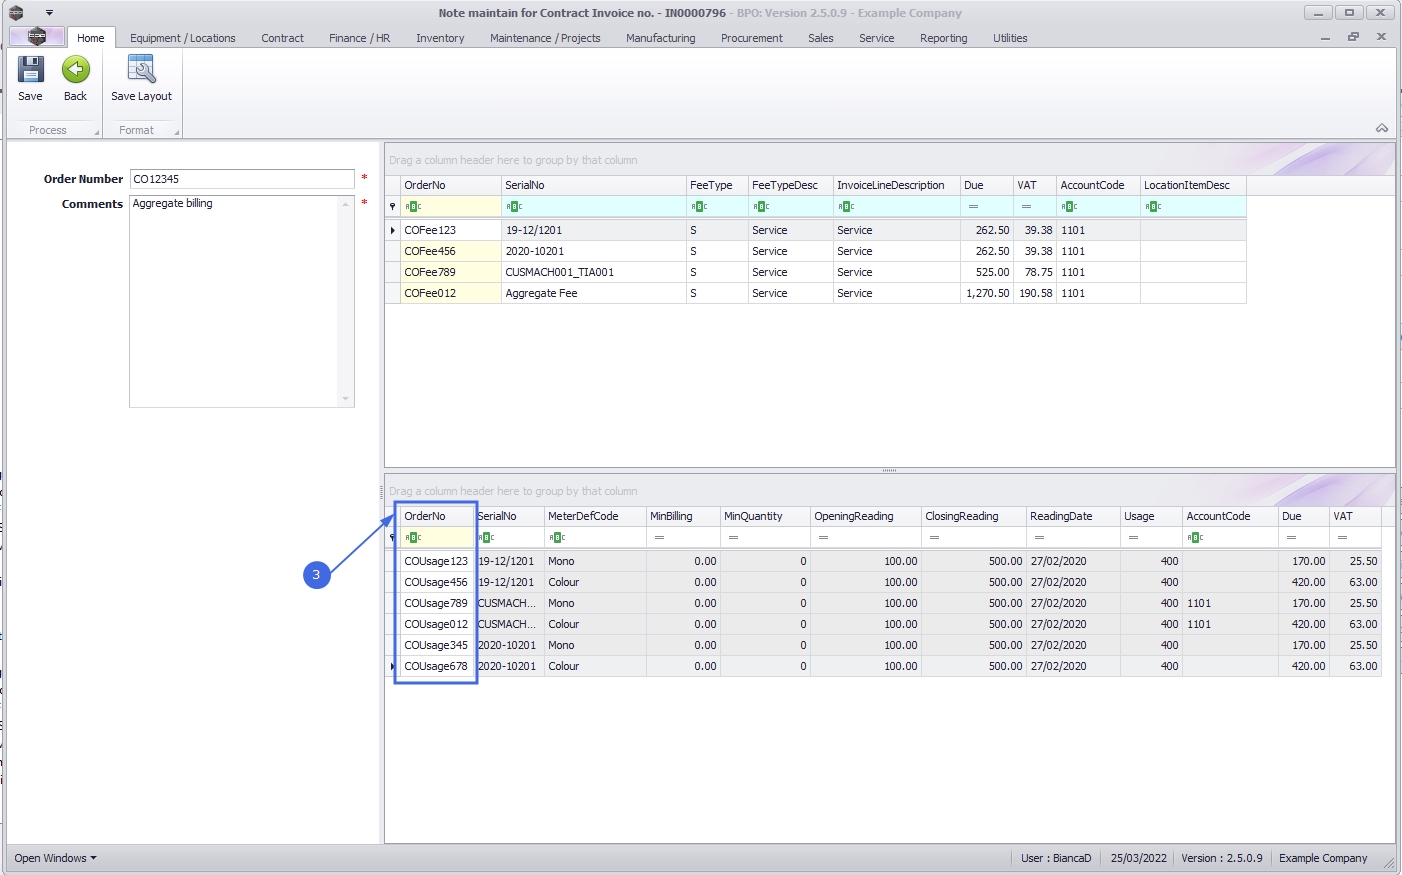Viewport: 1402px width, 875px height.
Task: Collapse the ribbon using the chevron
Action: pos(1381,128)
